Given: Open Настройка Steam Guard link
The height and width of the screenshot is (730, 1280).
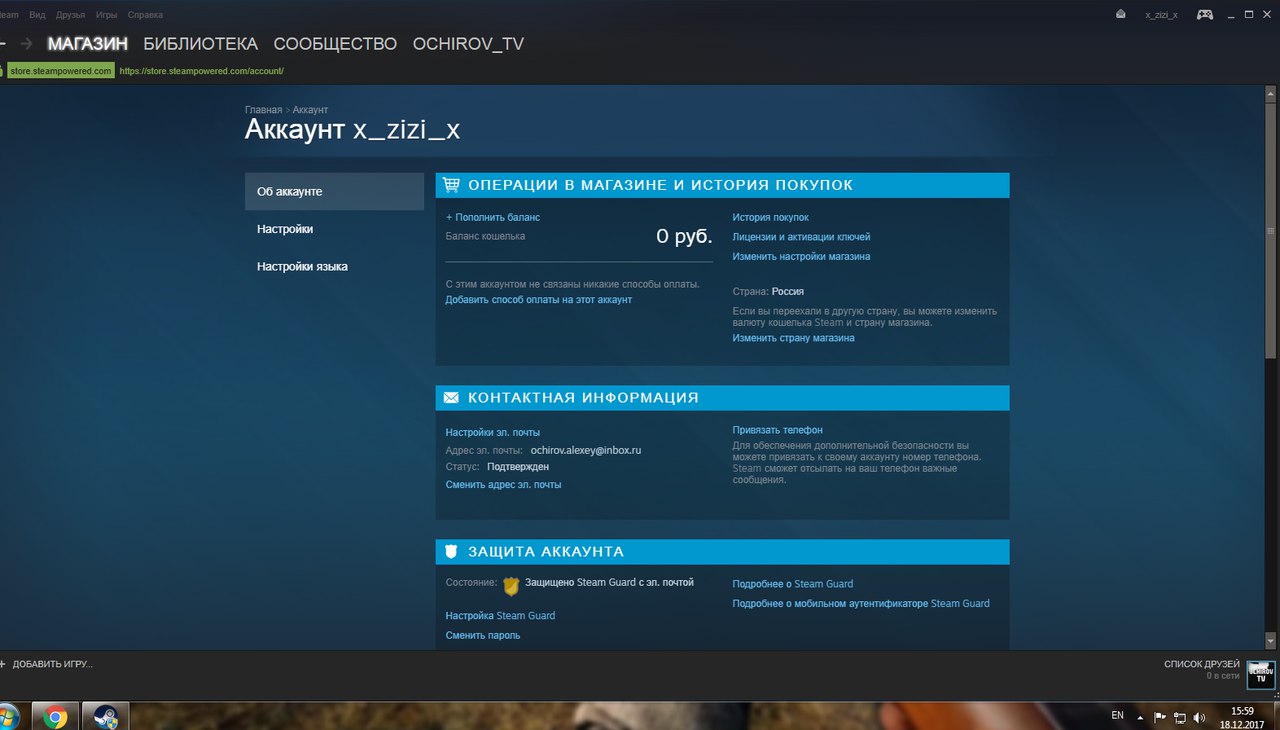Looking at the screenshot, I should [x=500, y=616].
